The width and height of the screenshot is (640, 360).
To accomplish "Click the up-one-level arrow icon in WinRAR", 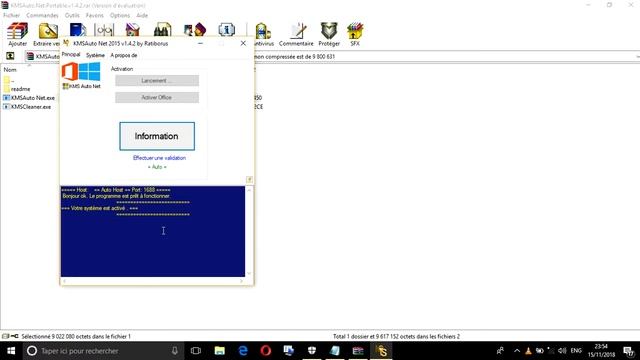I will [10, 56].
